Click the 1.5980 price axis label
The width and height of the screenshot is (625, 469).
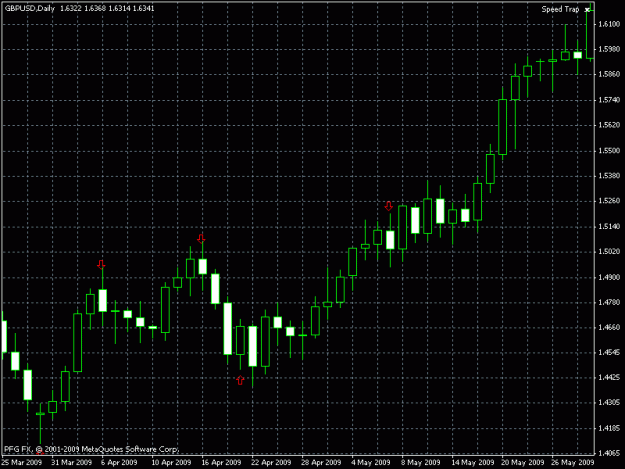coord(609,49)
